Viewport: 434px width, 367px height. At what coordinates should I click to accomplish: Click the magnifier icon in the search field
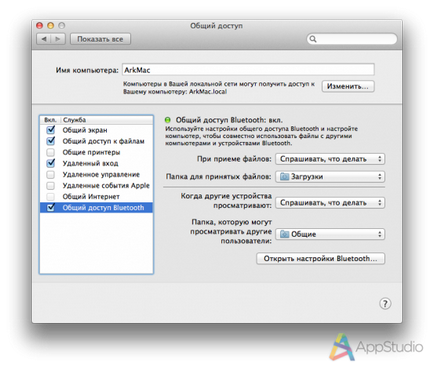click(313, 39)
